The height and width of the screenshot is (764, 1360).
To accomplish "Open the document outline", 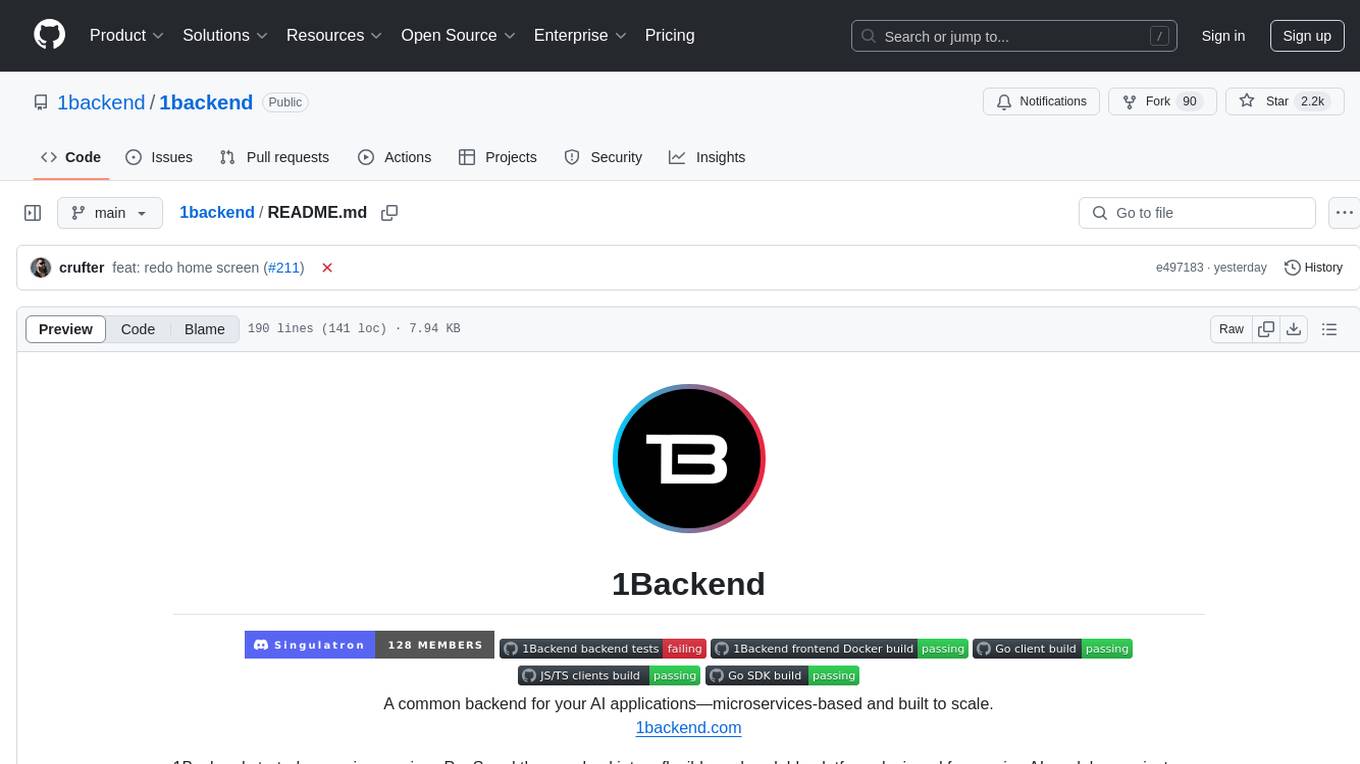I will 1329,329.
